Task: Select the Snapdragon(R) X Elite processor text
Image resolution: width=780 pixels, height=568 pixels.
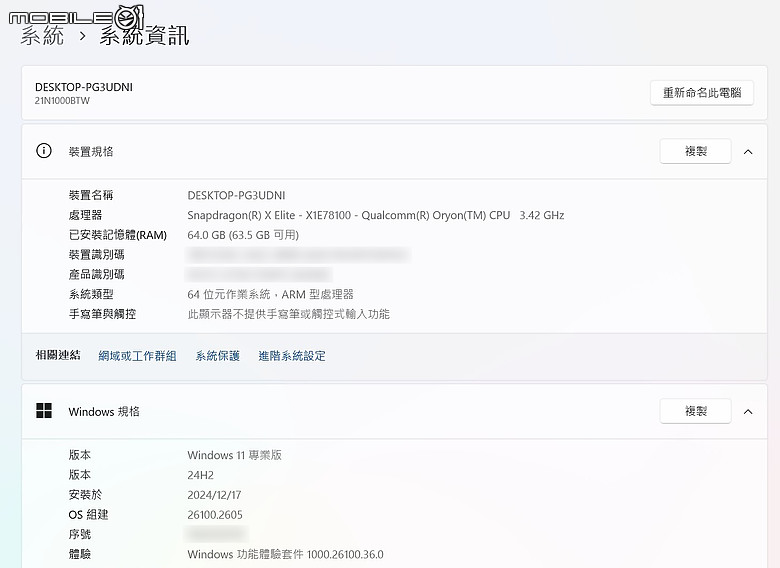Action: tap(376, 215)
